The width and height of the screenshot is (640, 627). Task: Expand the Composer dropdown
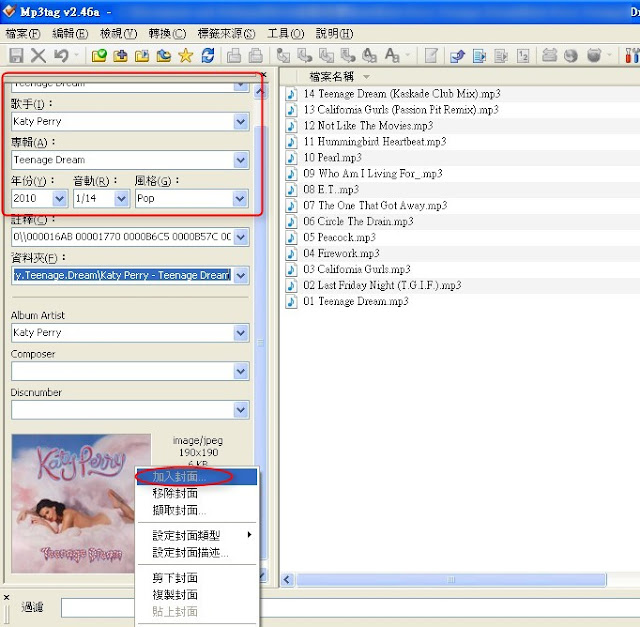(241, 371)
